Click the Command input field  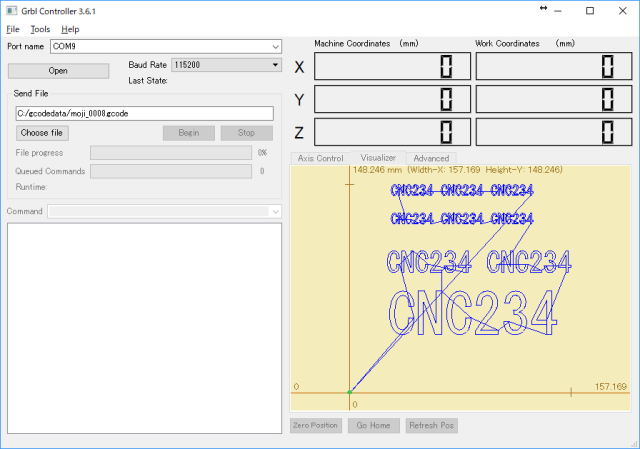click(x=159, y=211)
